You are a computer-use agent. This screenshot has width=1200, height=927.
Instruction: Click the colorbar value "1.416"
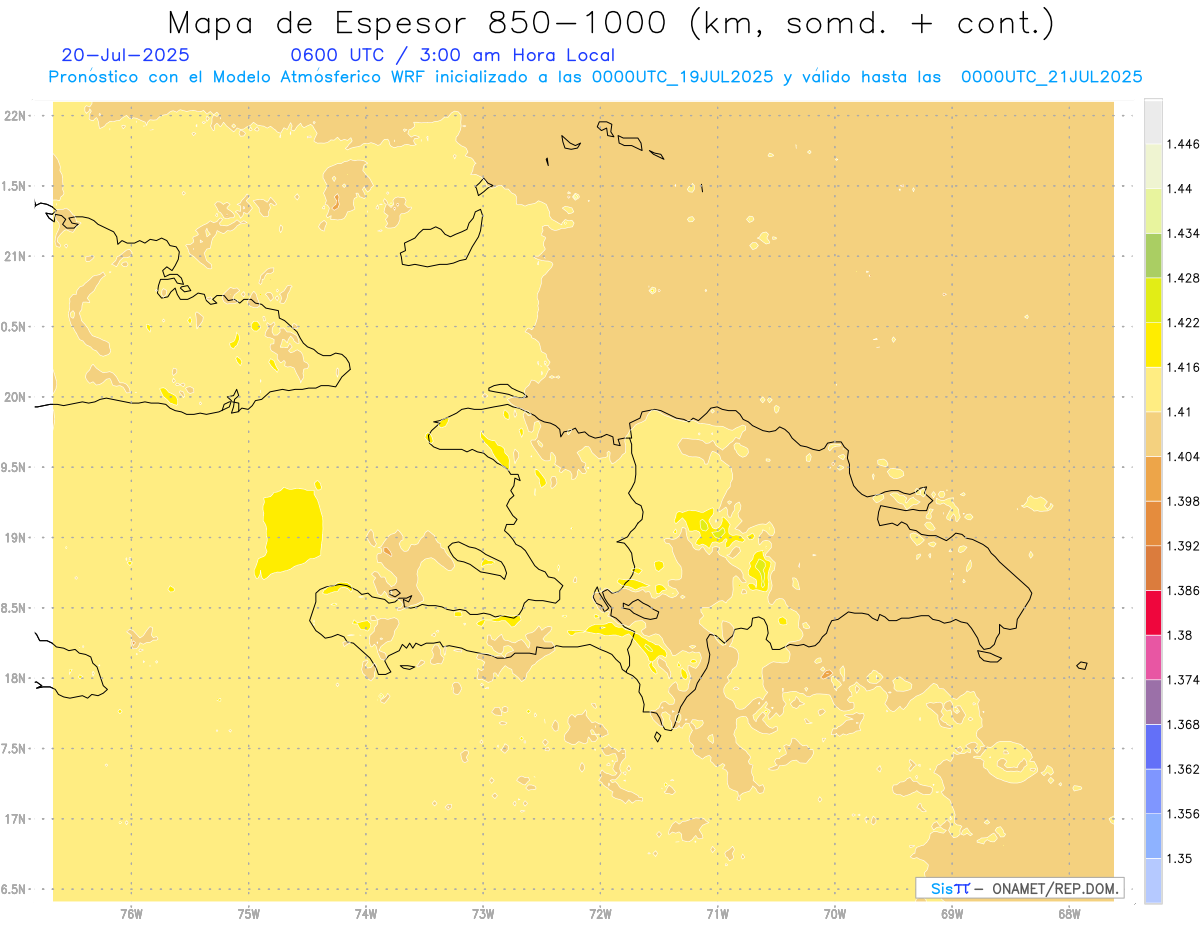(1183, 367)
